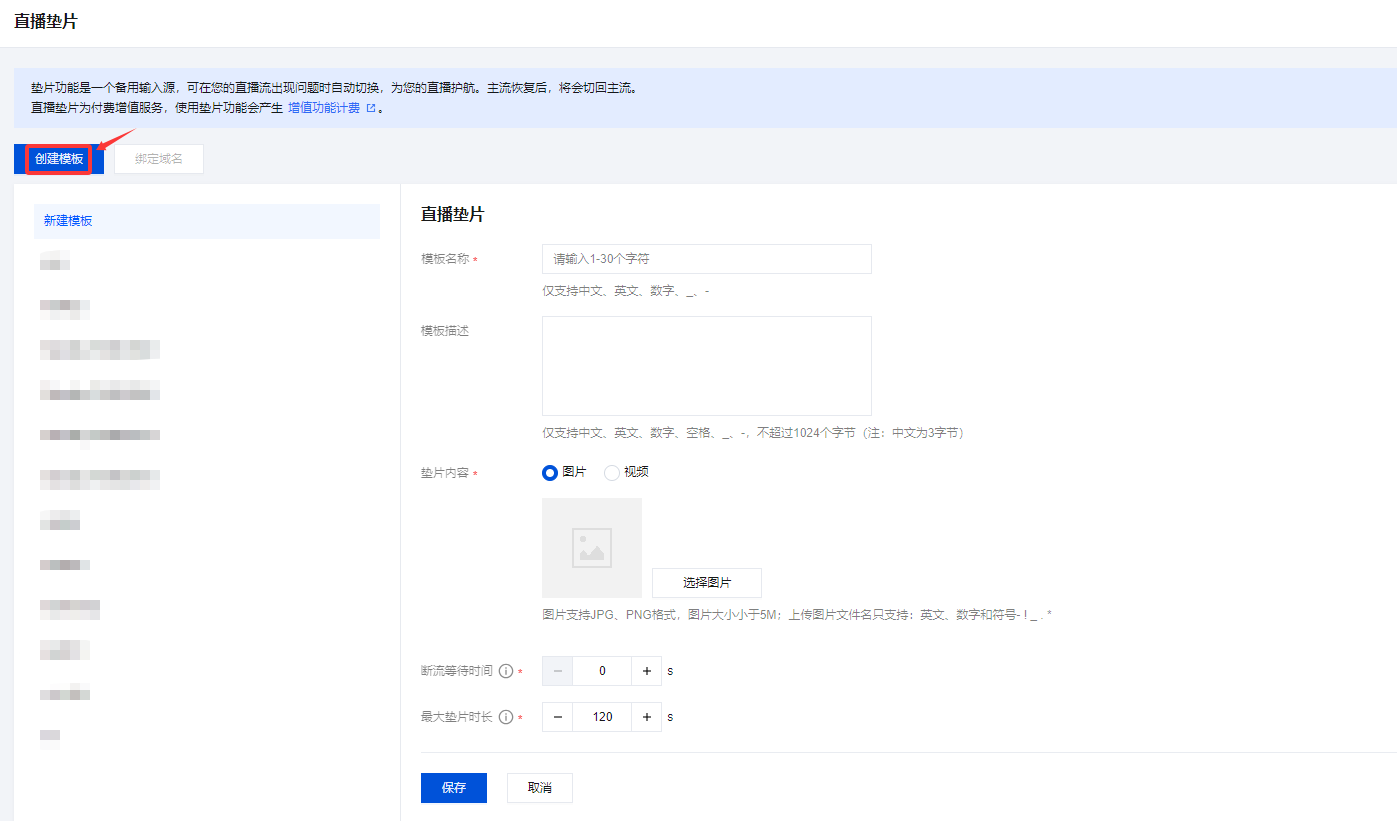Open the 增值功能计费 link

324,108
